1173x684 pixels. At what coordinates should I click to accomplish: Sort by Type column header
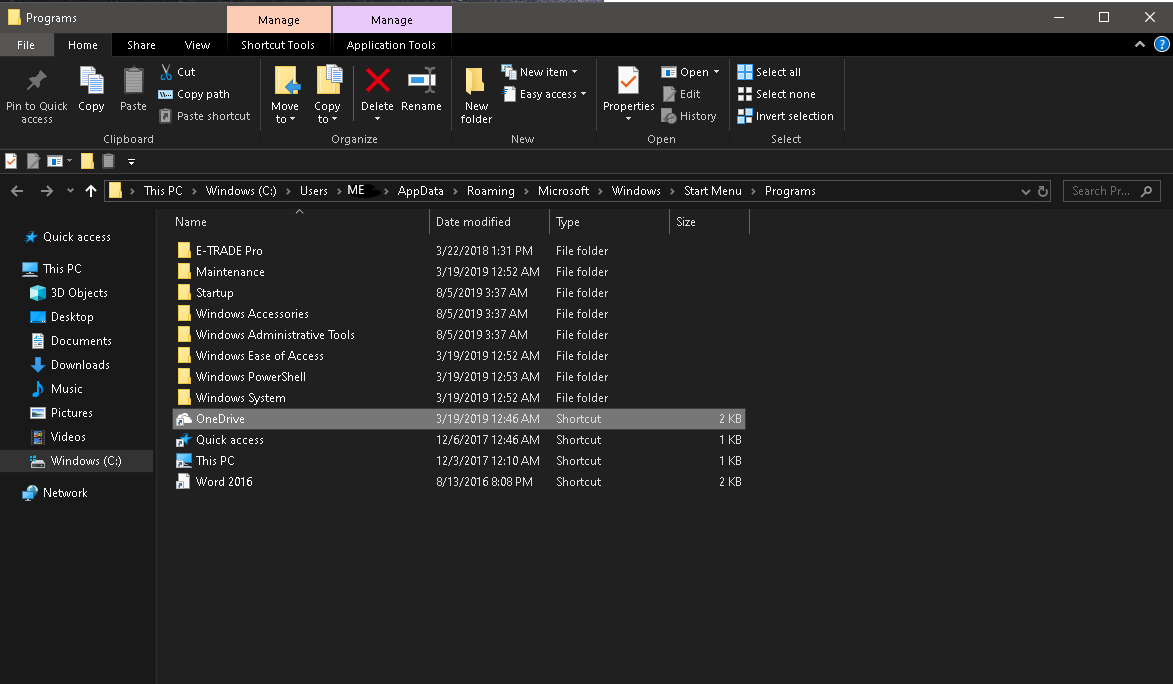609,222
